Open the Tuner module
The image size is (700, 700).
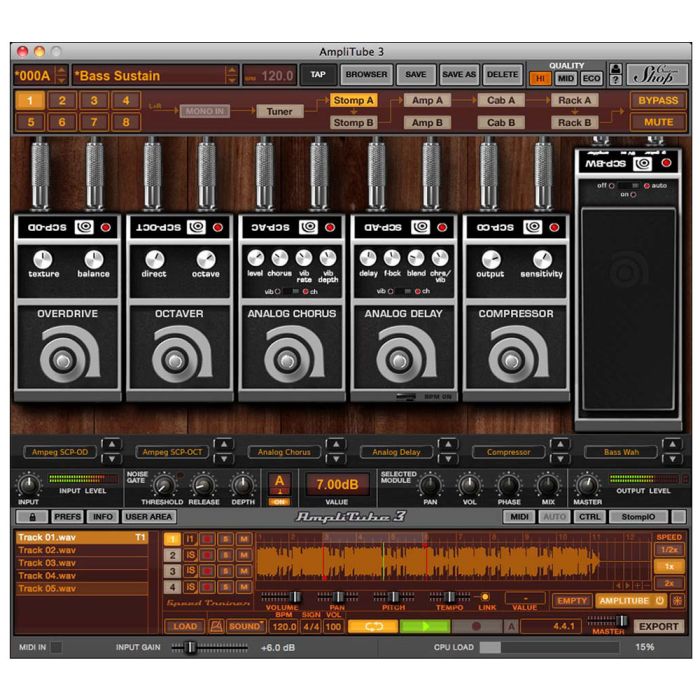click(279, 111)
